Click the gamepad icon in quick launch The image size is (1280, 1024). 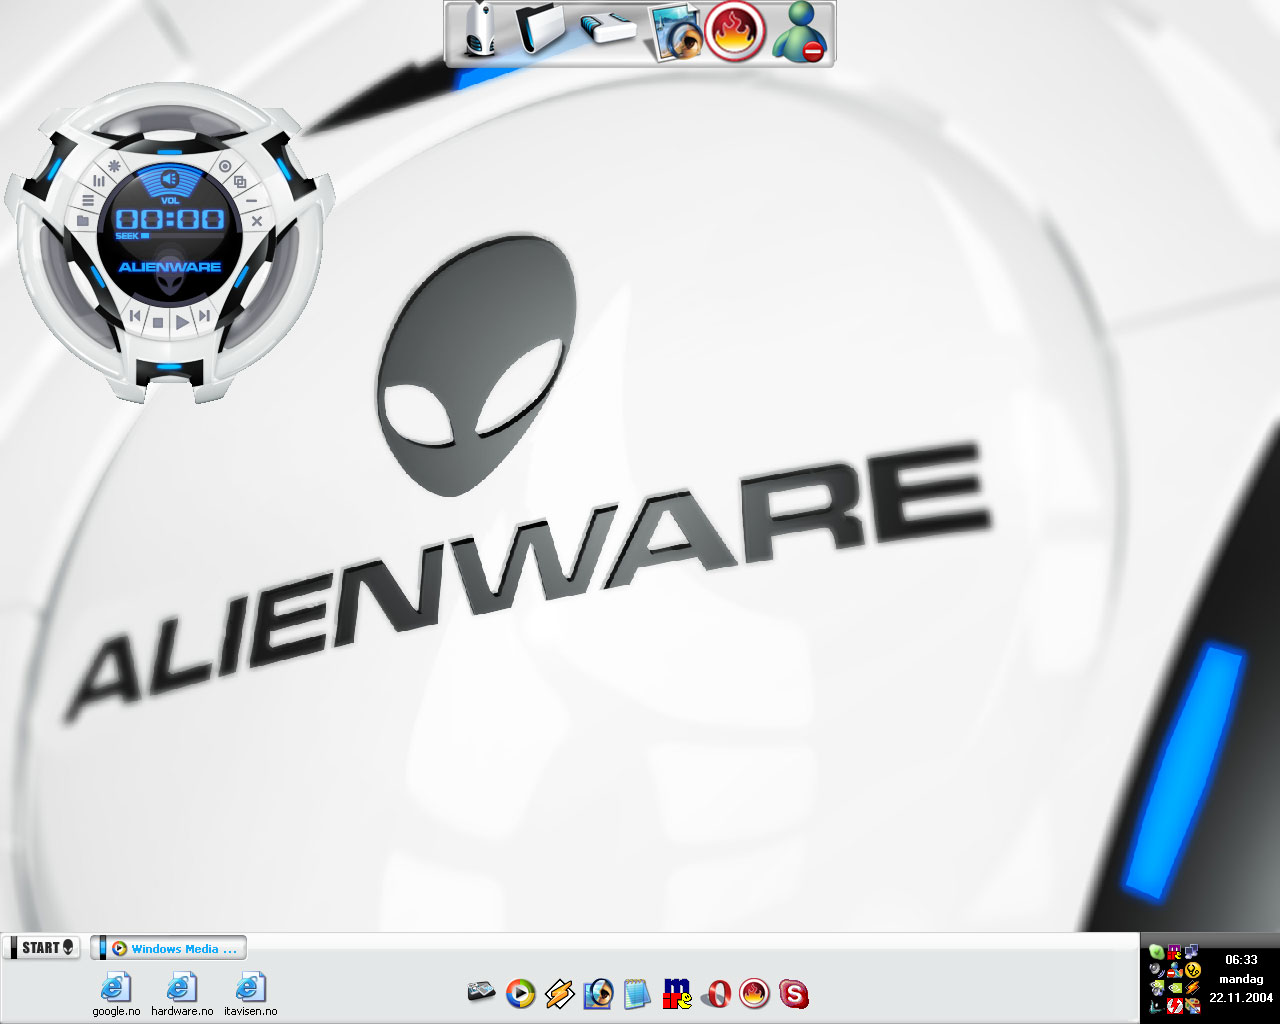pos(481,992)
